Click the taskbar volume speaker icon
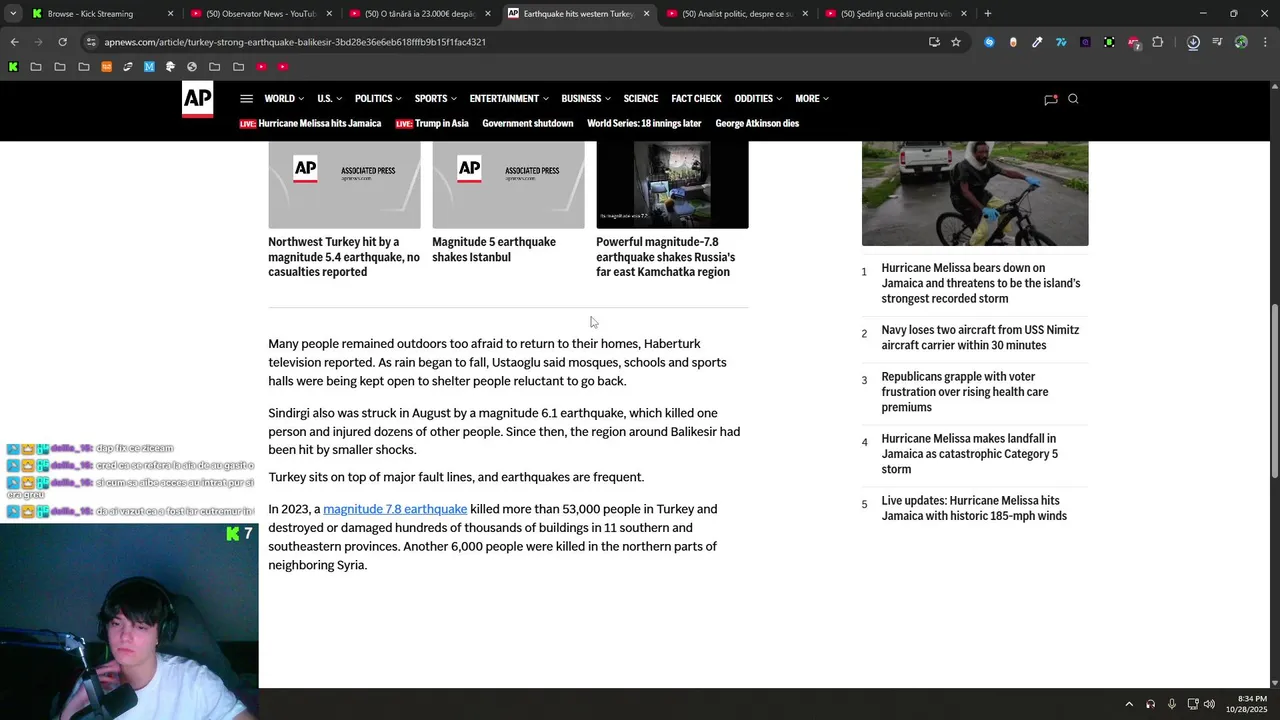This screenshot has height=720, width=1280. pos(1209,704)
